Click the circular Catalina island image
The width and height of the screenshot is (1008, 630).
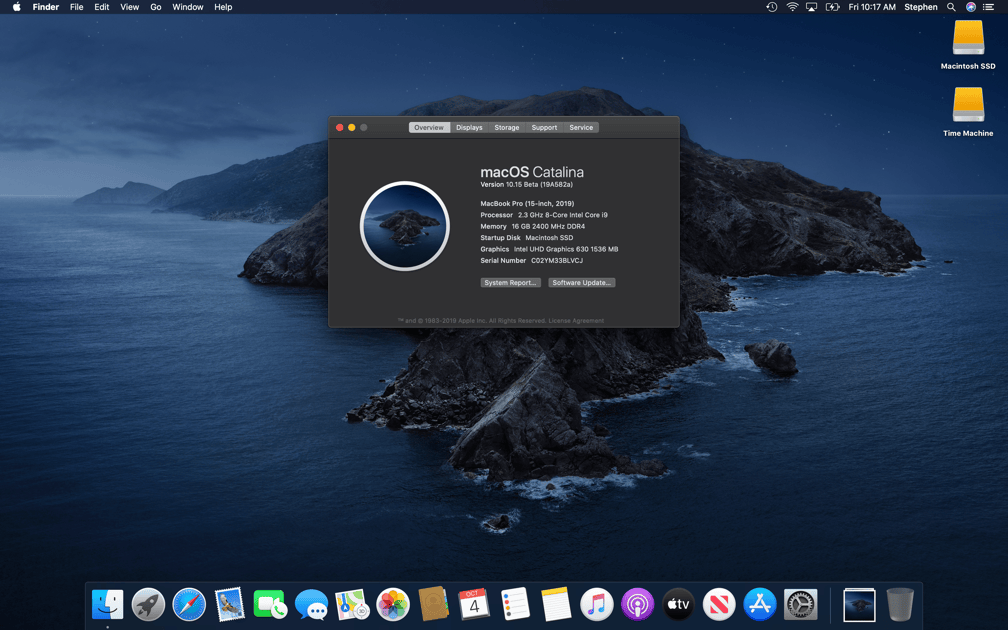pos(404,226)
